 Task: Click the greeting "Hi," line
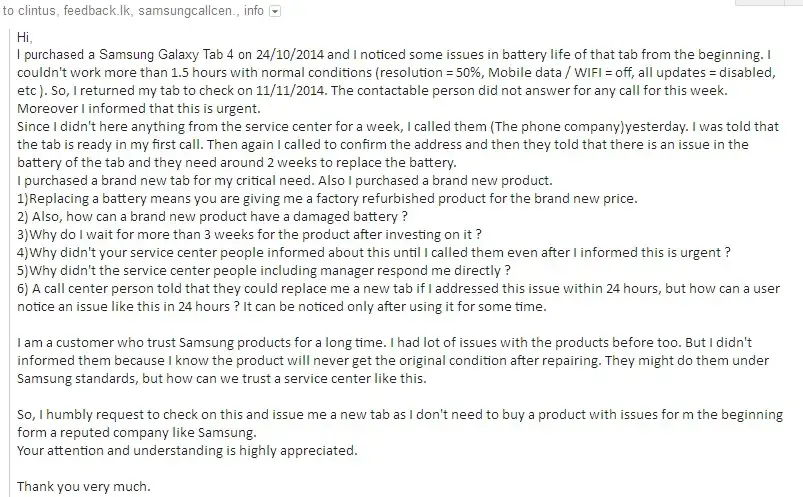coord(25,38)
